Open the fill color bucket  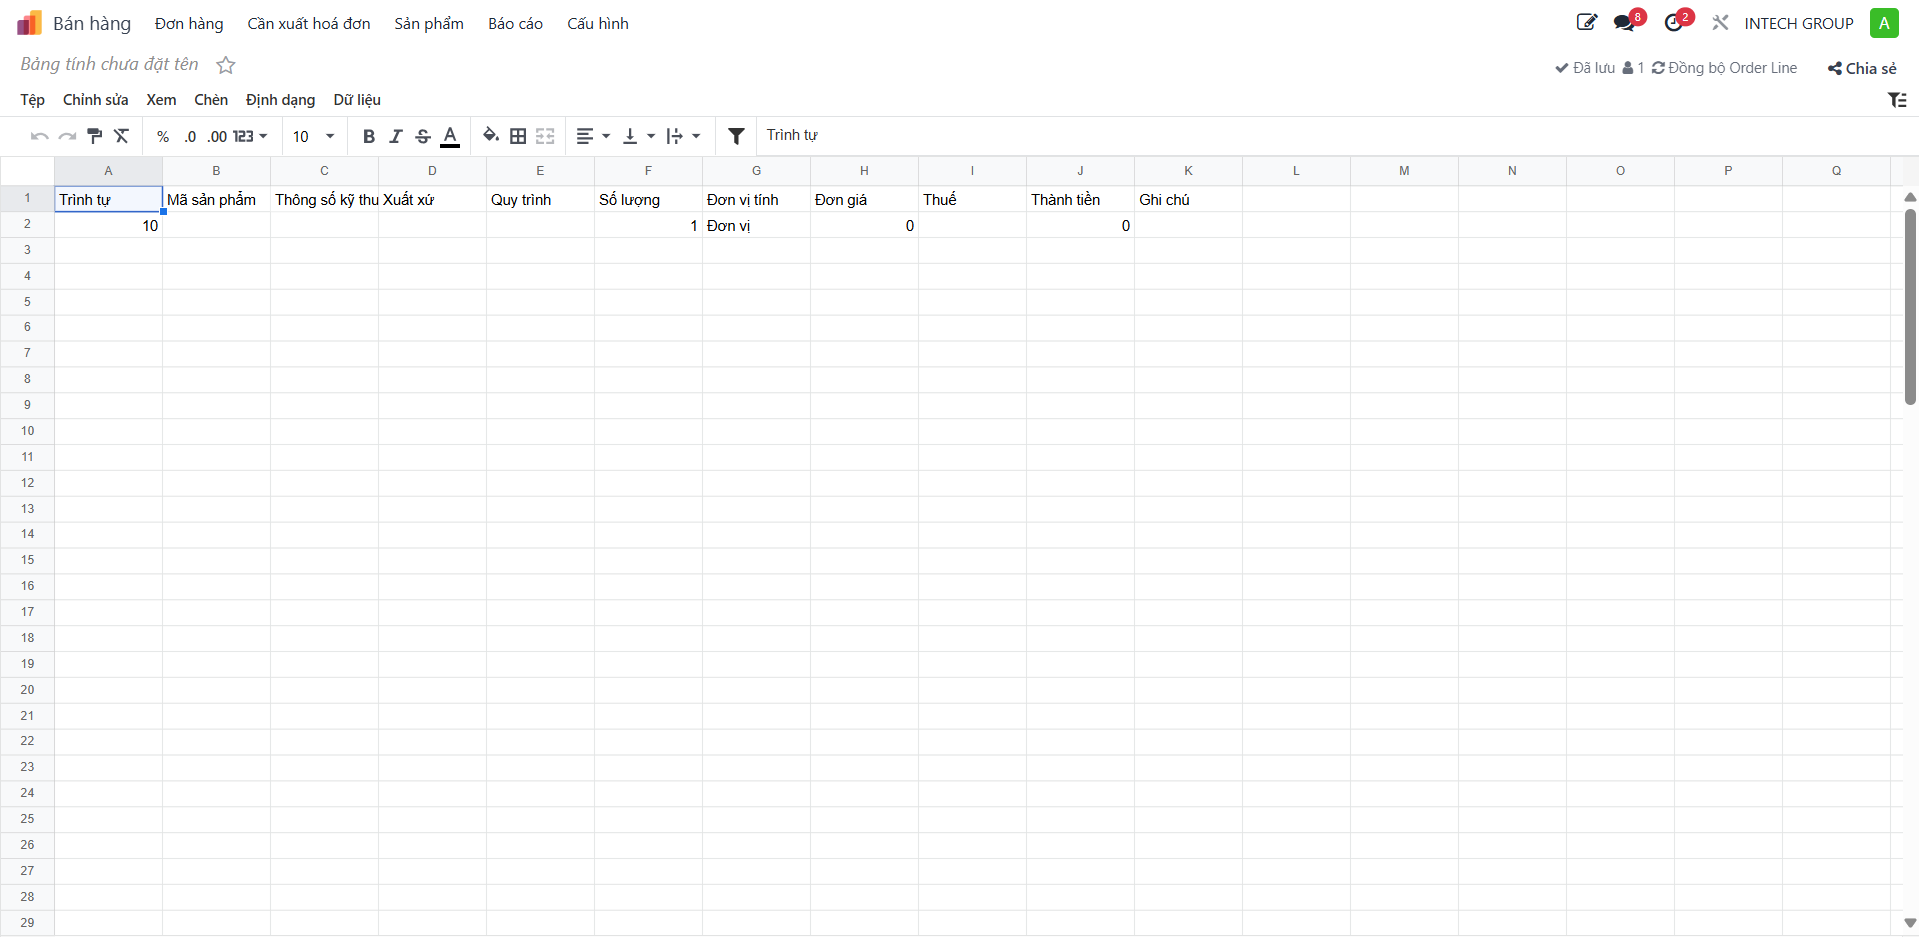pos(491,136)
